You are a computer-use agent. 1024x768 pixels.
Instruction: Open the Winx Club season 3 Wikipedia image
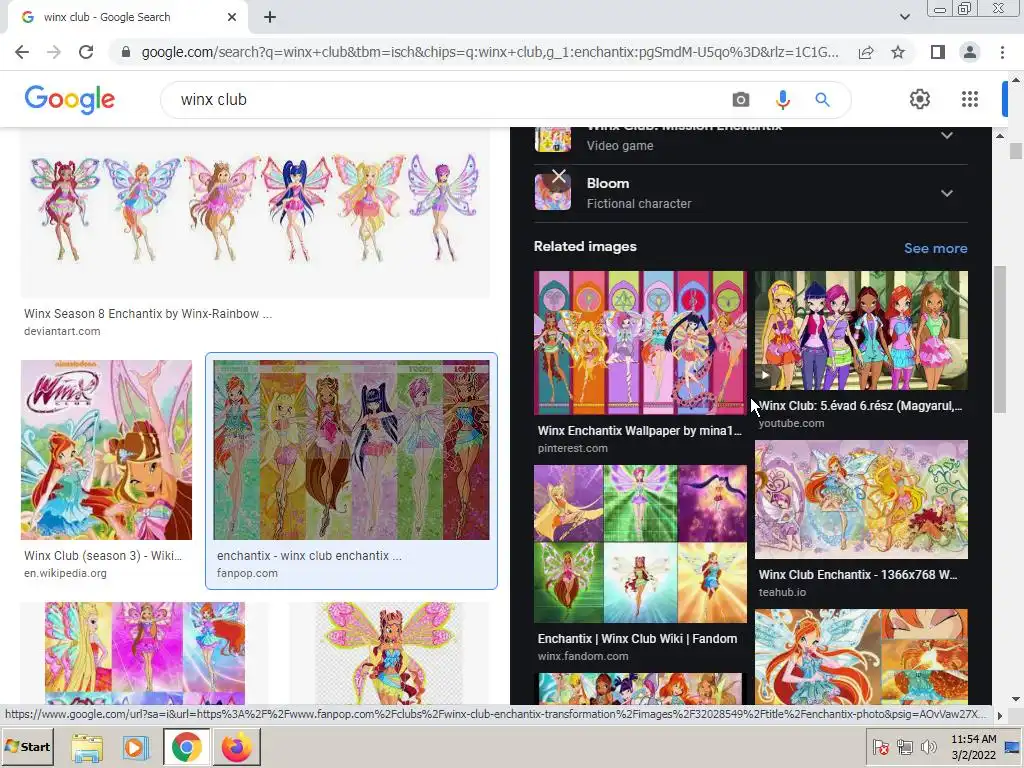106,450
